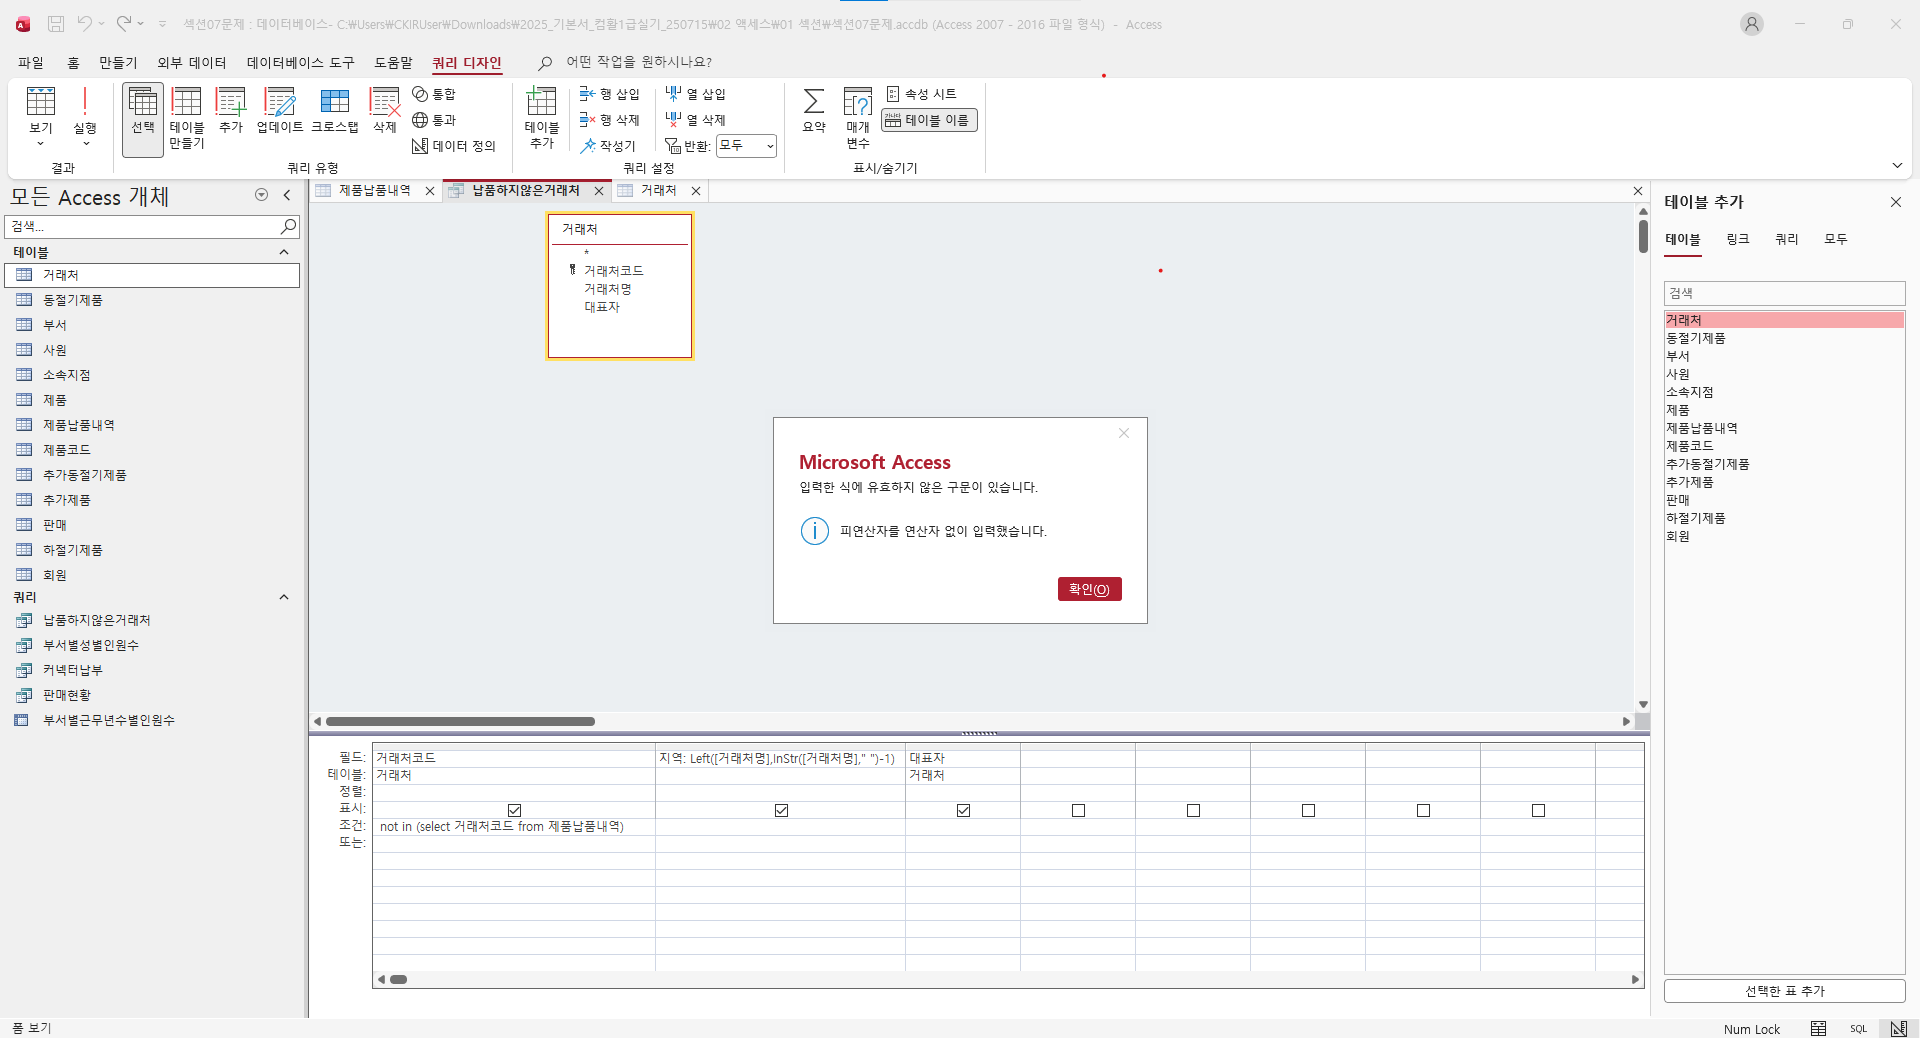
Task: Collapse the 쿼리 group in navigation pane
Action: (284, 597)
